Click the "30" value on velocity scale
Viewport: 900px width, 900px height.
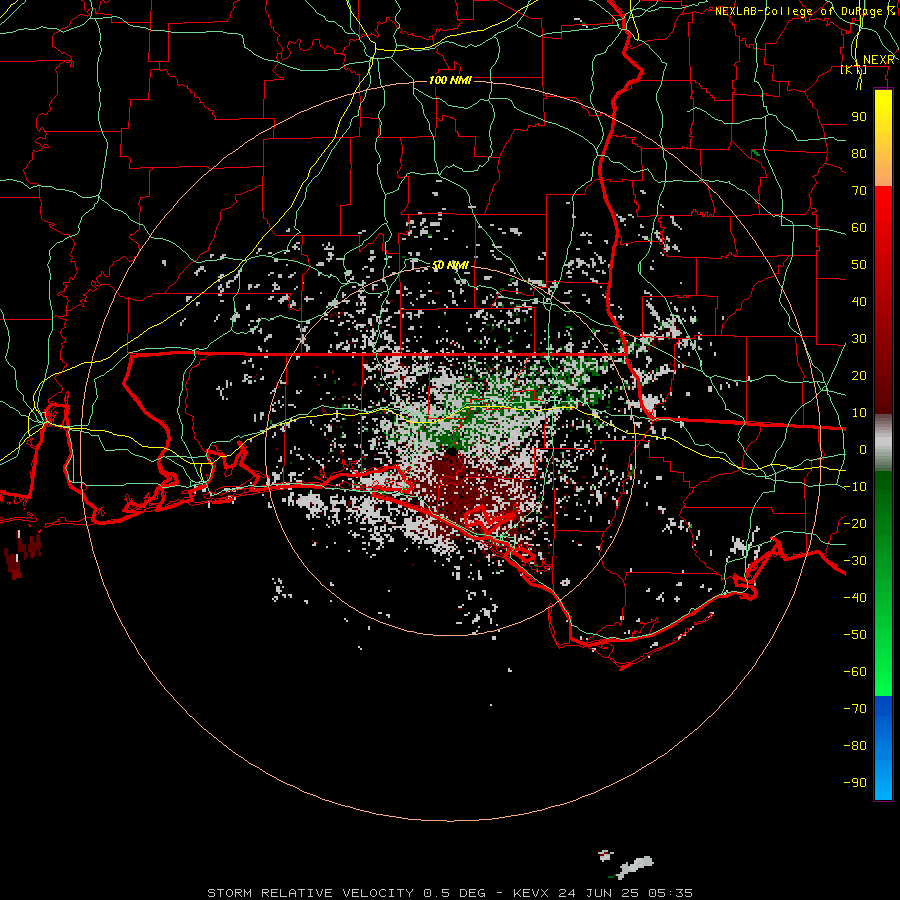click(859, 339)
